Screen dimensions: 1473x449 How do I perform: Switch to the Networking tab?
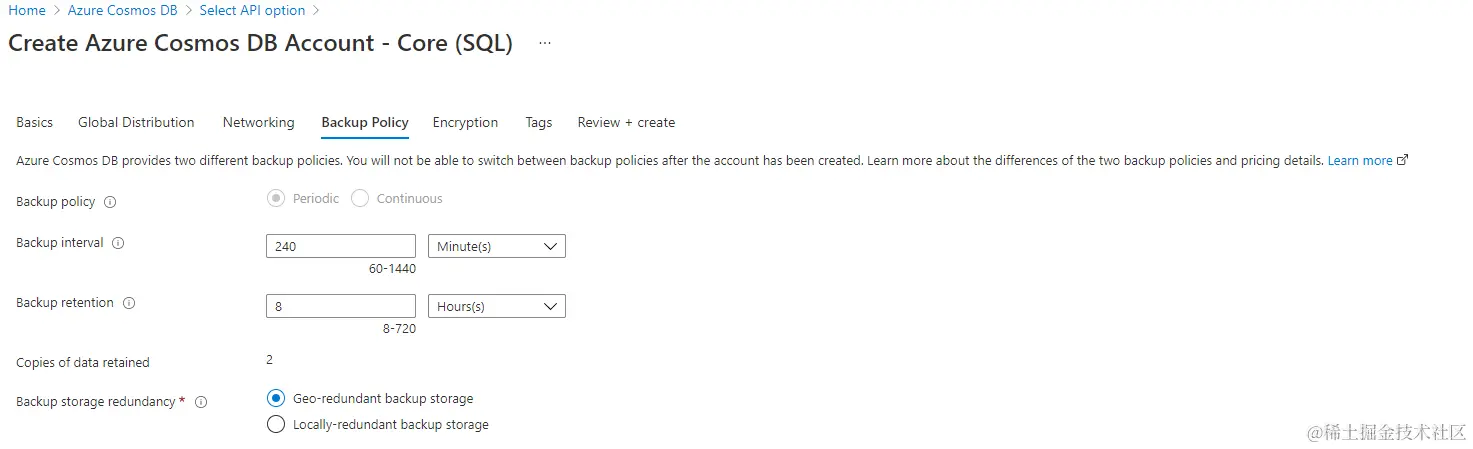click(x=258, y=122)
